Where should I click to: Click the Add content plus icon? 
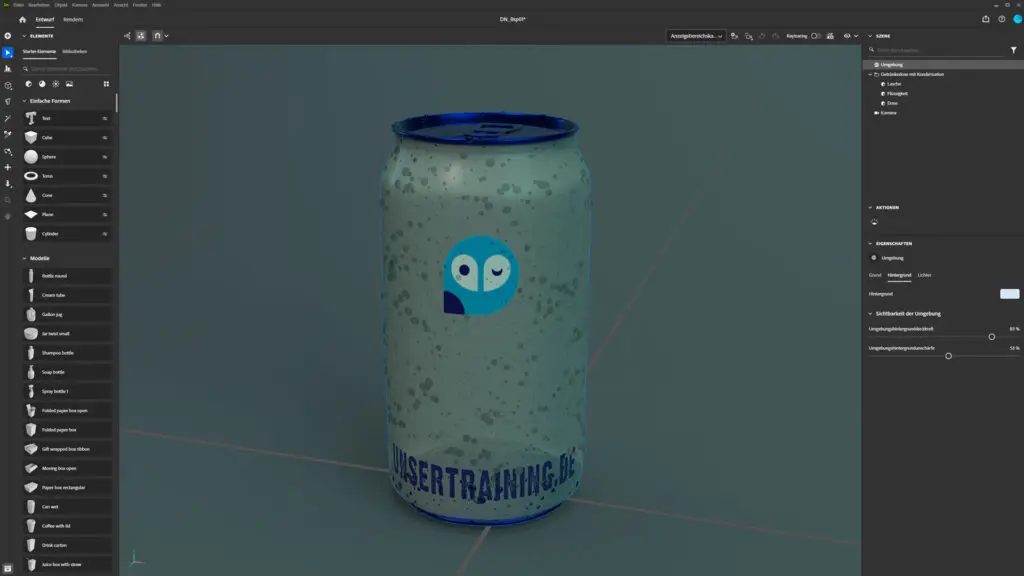(x=8, y=36)
